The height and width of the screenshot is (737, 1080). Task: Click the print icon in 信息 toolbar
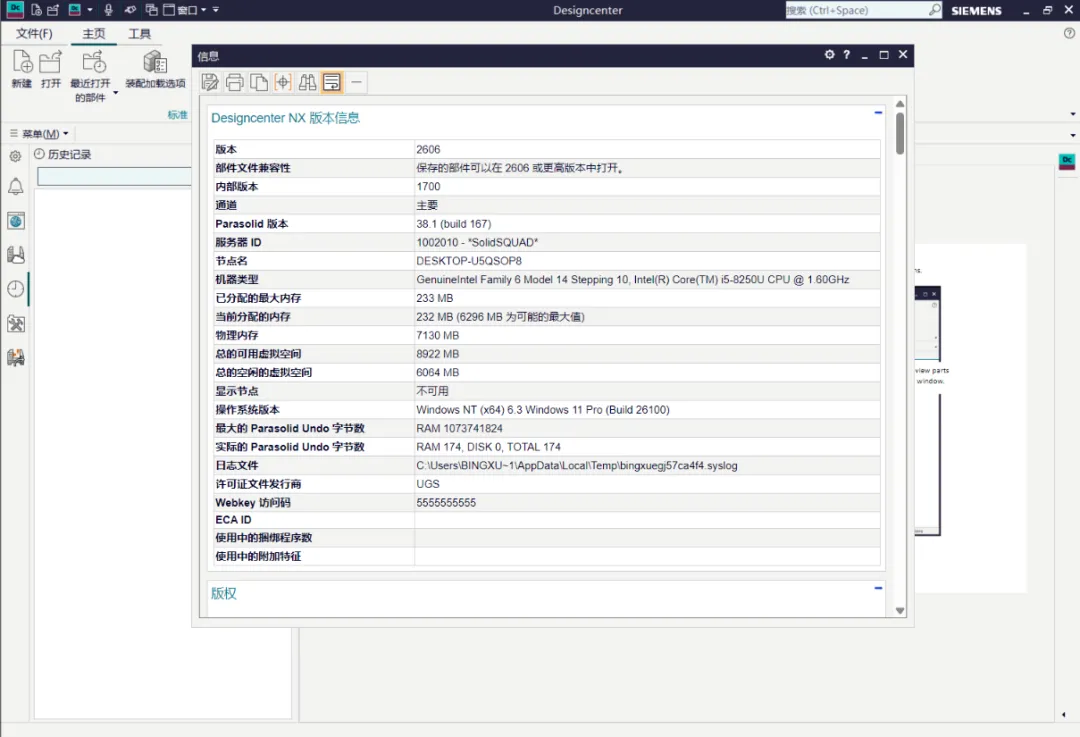click(234, 83)
